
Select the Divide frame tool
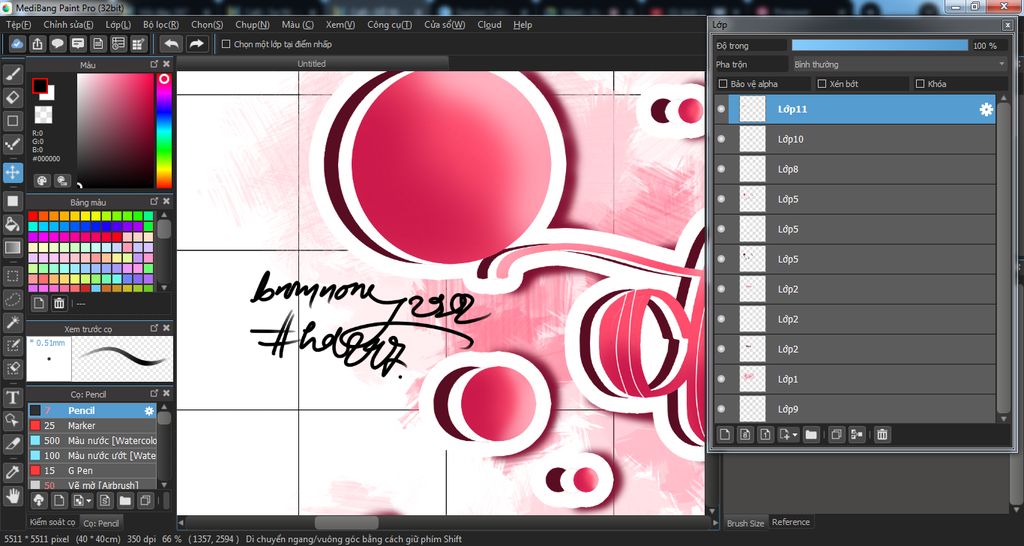[x=12, y=443]
